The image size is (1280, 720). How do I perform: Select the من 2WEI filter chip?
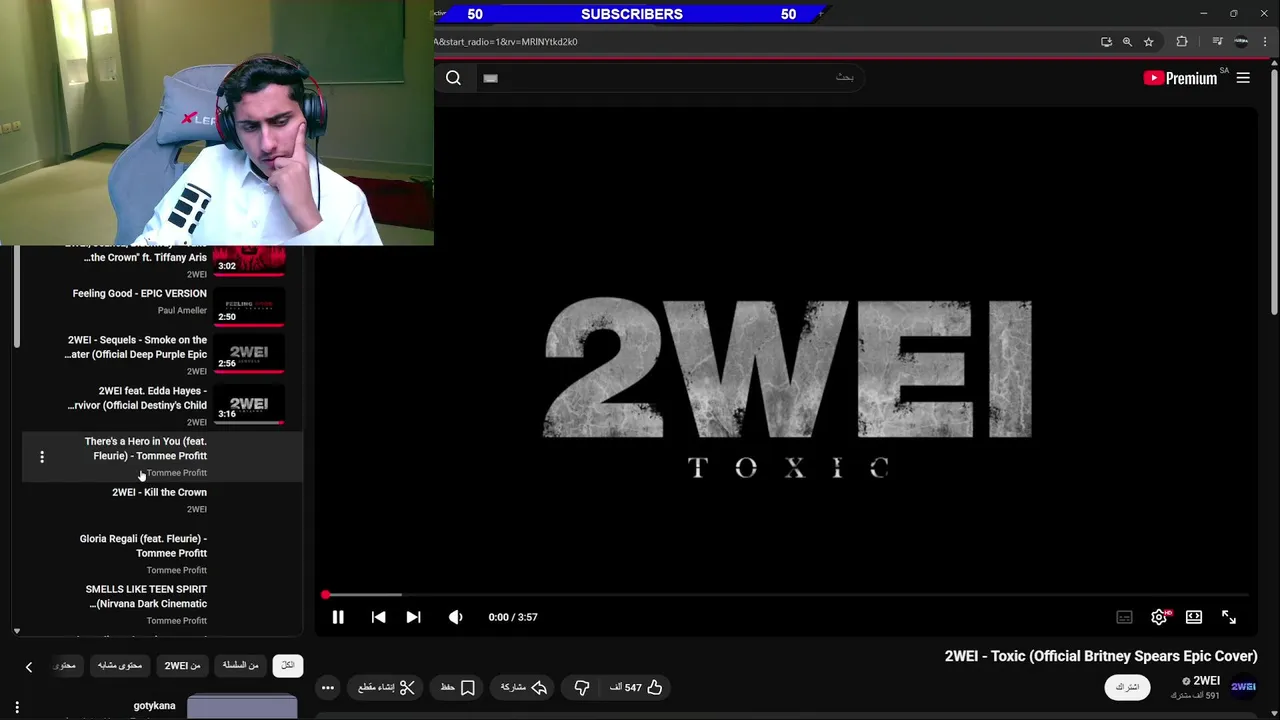coord(182,665)
